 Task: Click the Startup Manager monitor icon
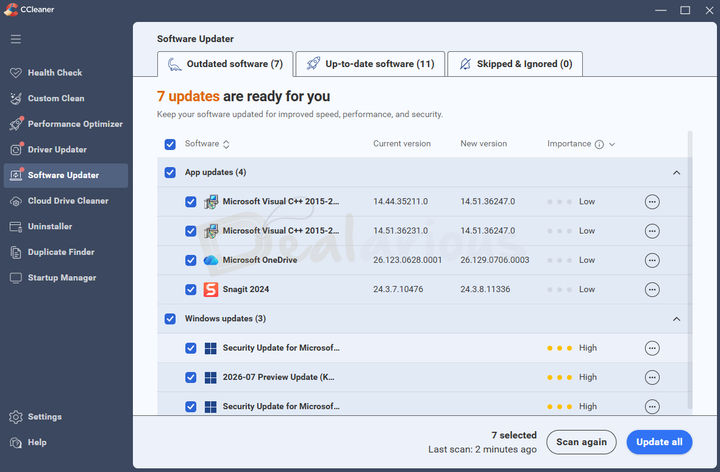(x=16, y=278)
